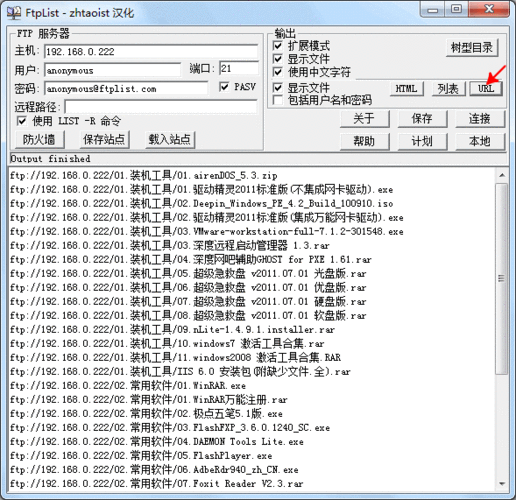
Task: Click the vertical scrollbar thumb
Action: tap(502, 278)
